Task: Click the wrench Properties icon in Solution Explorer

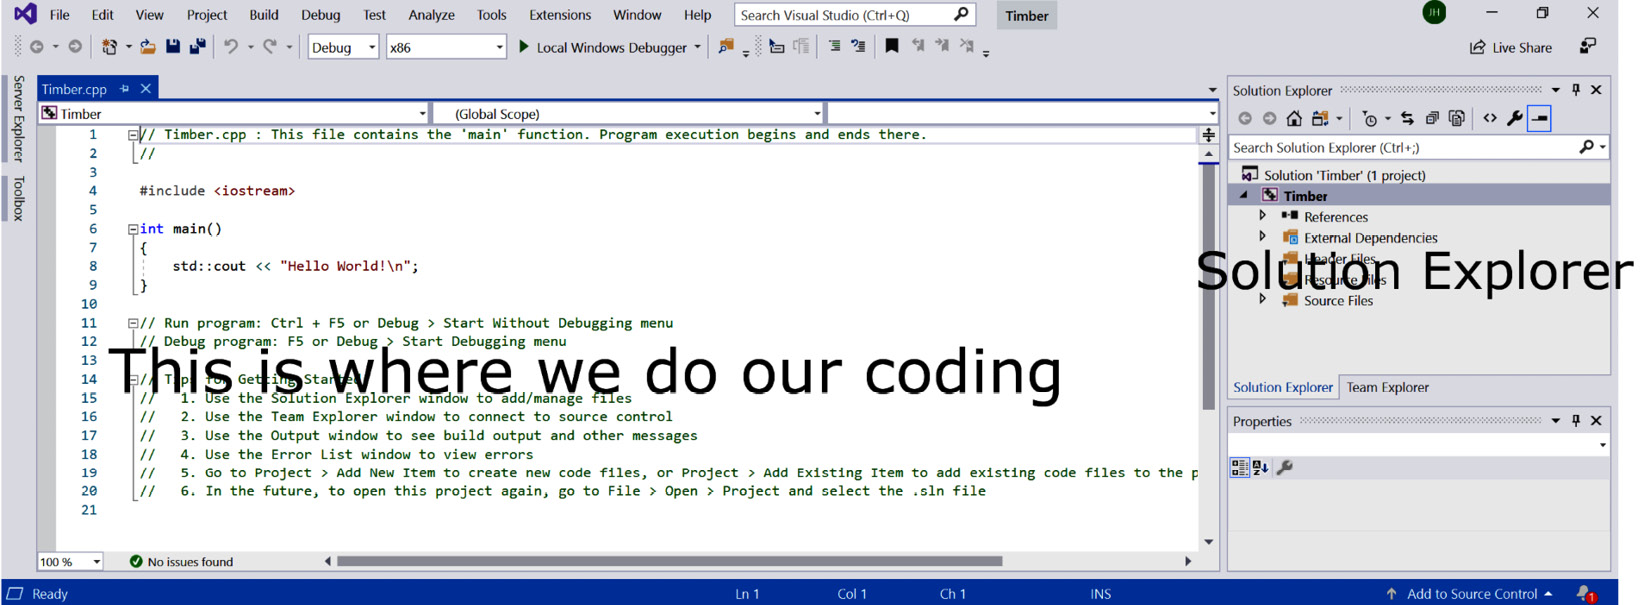Action: tap(1515, 119)
